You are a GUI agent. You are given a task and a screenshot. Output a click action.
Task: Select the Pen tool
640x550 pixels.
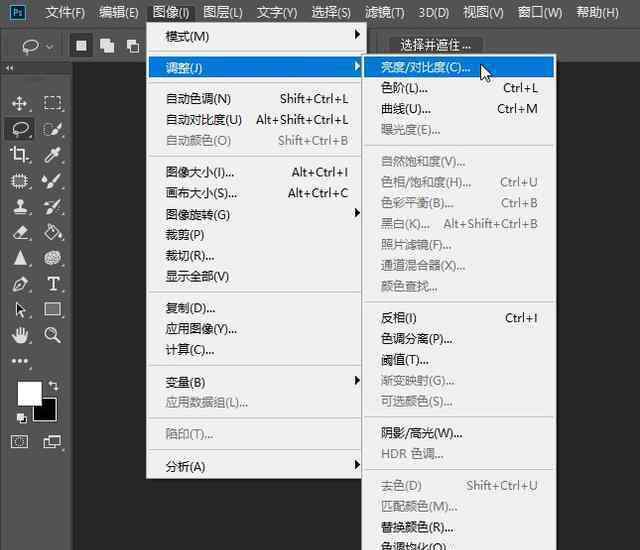(20, 284)
